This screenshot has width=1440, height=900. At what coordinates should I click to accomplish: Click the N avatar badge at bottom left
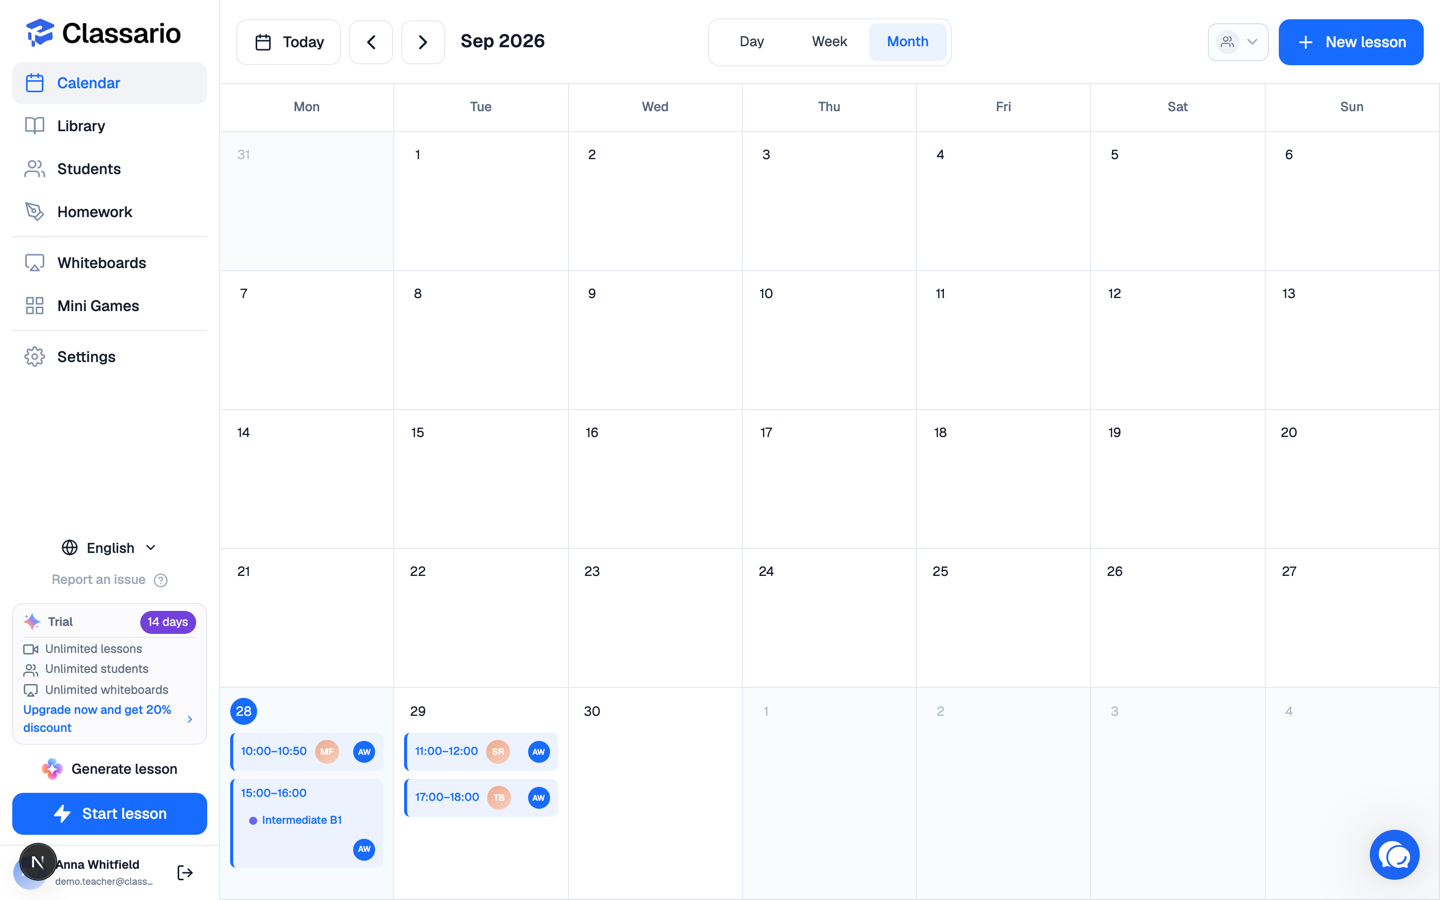38,862
